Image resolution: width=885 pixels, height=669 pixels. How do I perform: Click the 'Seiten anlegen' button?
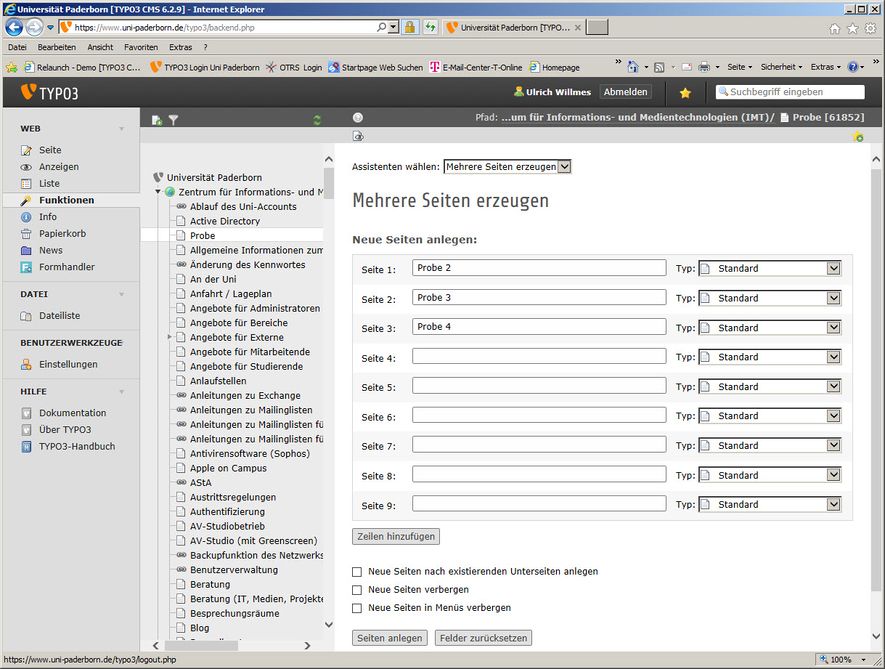[x=389, y=638]
